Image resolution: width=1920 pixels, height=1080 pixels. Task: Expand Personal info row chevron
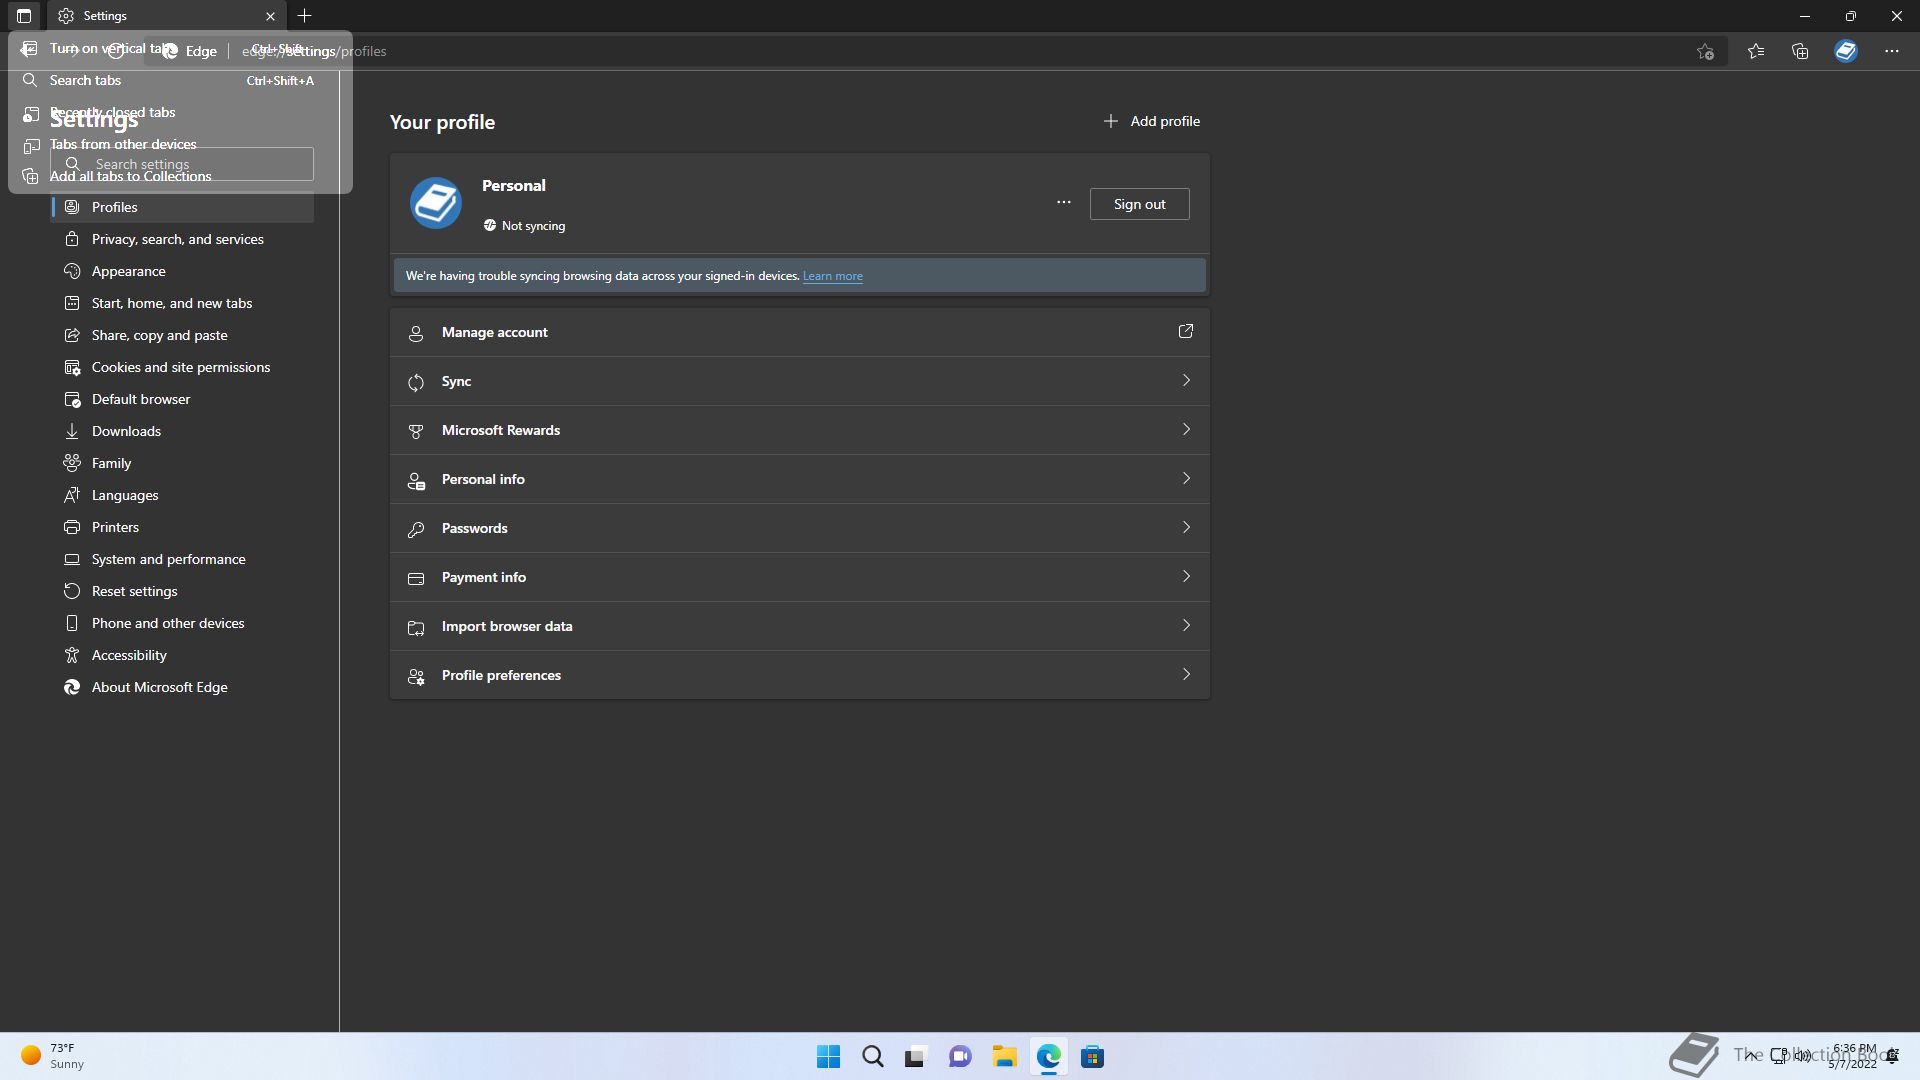(x=1186, y=478)
